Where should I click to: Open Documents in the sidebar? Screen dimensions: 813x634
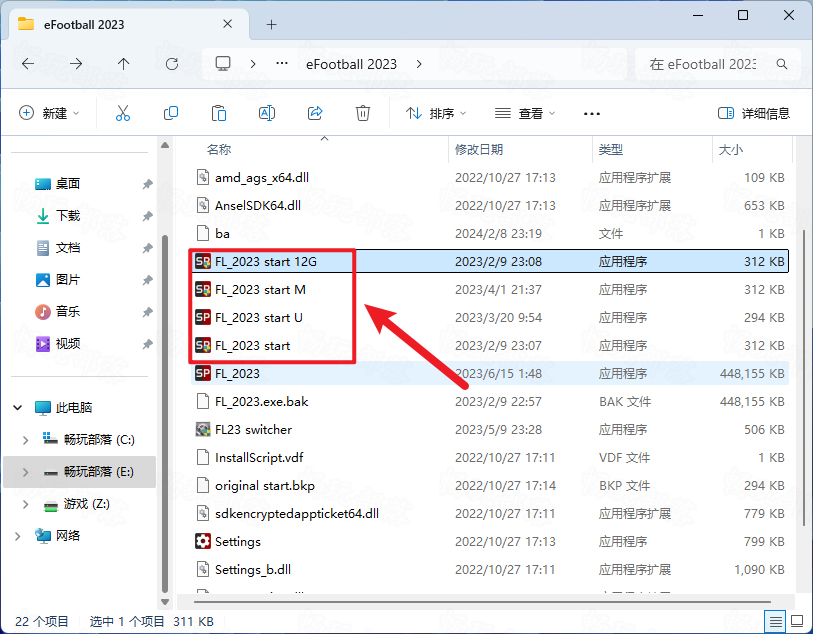coord(67,248)
